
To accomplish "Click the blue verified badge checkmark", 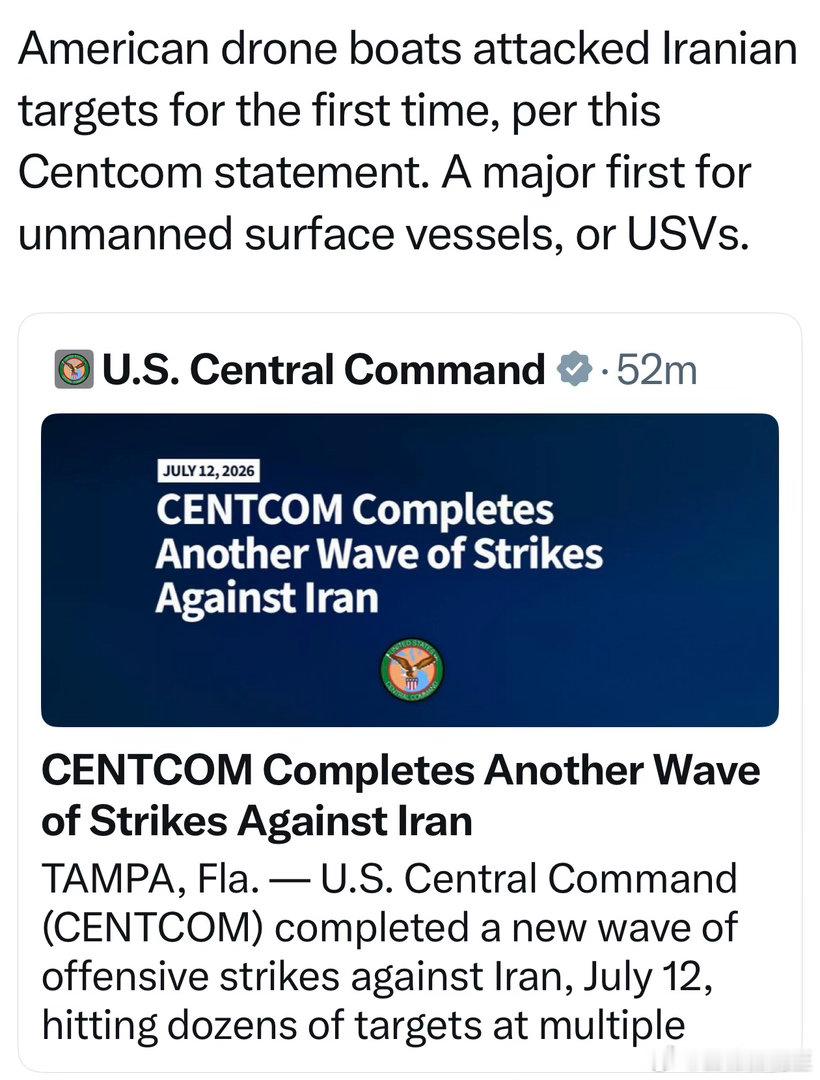I will click(574, 370).
